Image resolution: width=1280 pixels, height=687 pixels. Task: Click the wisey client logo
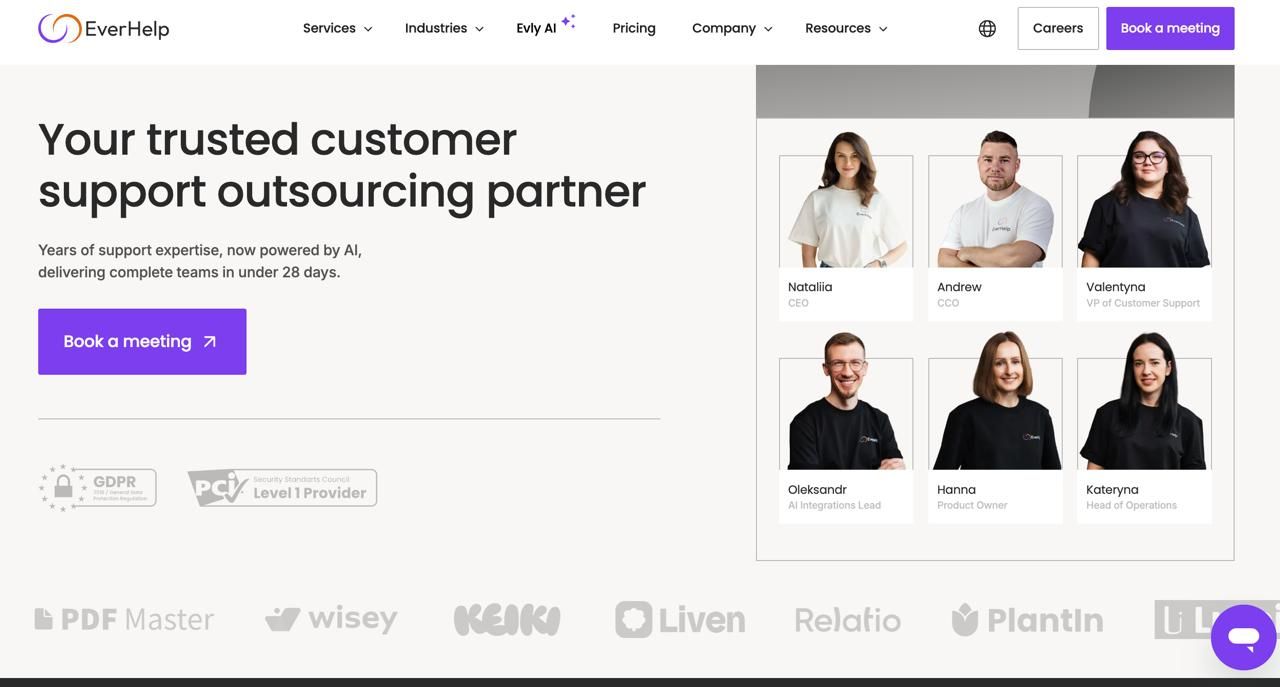pyautogui.click(x=331, y=619)
